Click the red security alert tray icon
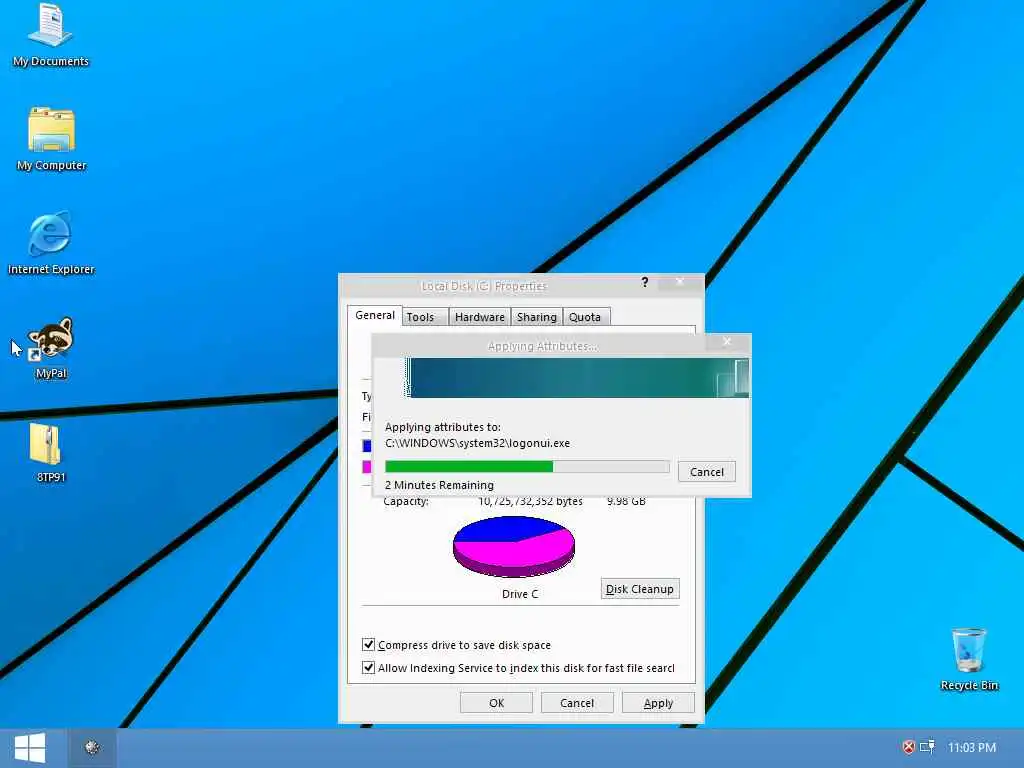Screen dimensions: 1024x768 coord(908,747)
